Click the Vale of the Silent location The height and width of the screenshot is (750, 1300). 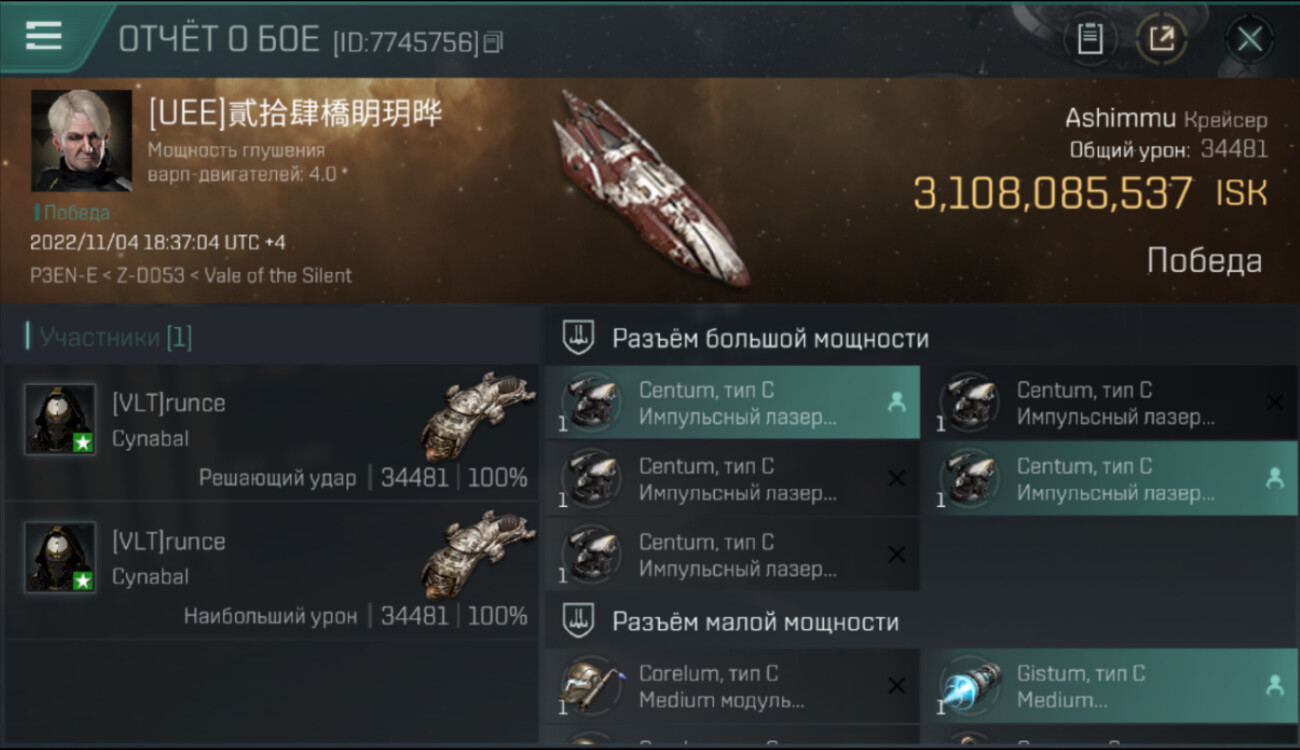(x=278, y=275)
